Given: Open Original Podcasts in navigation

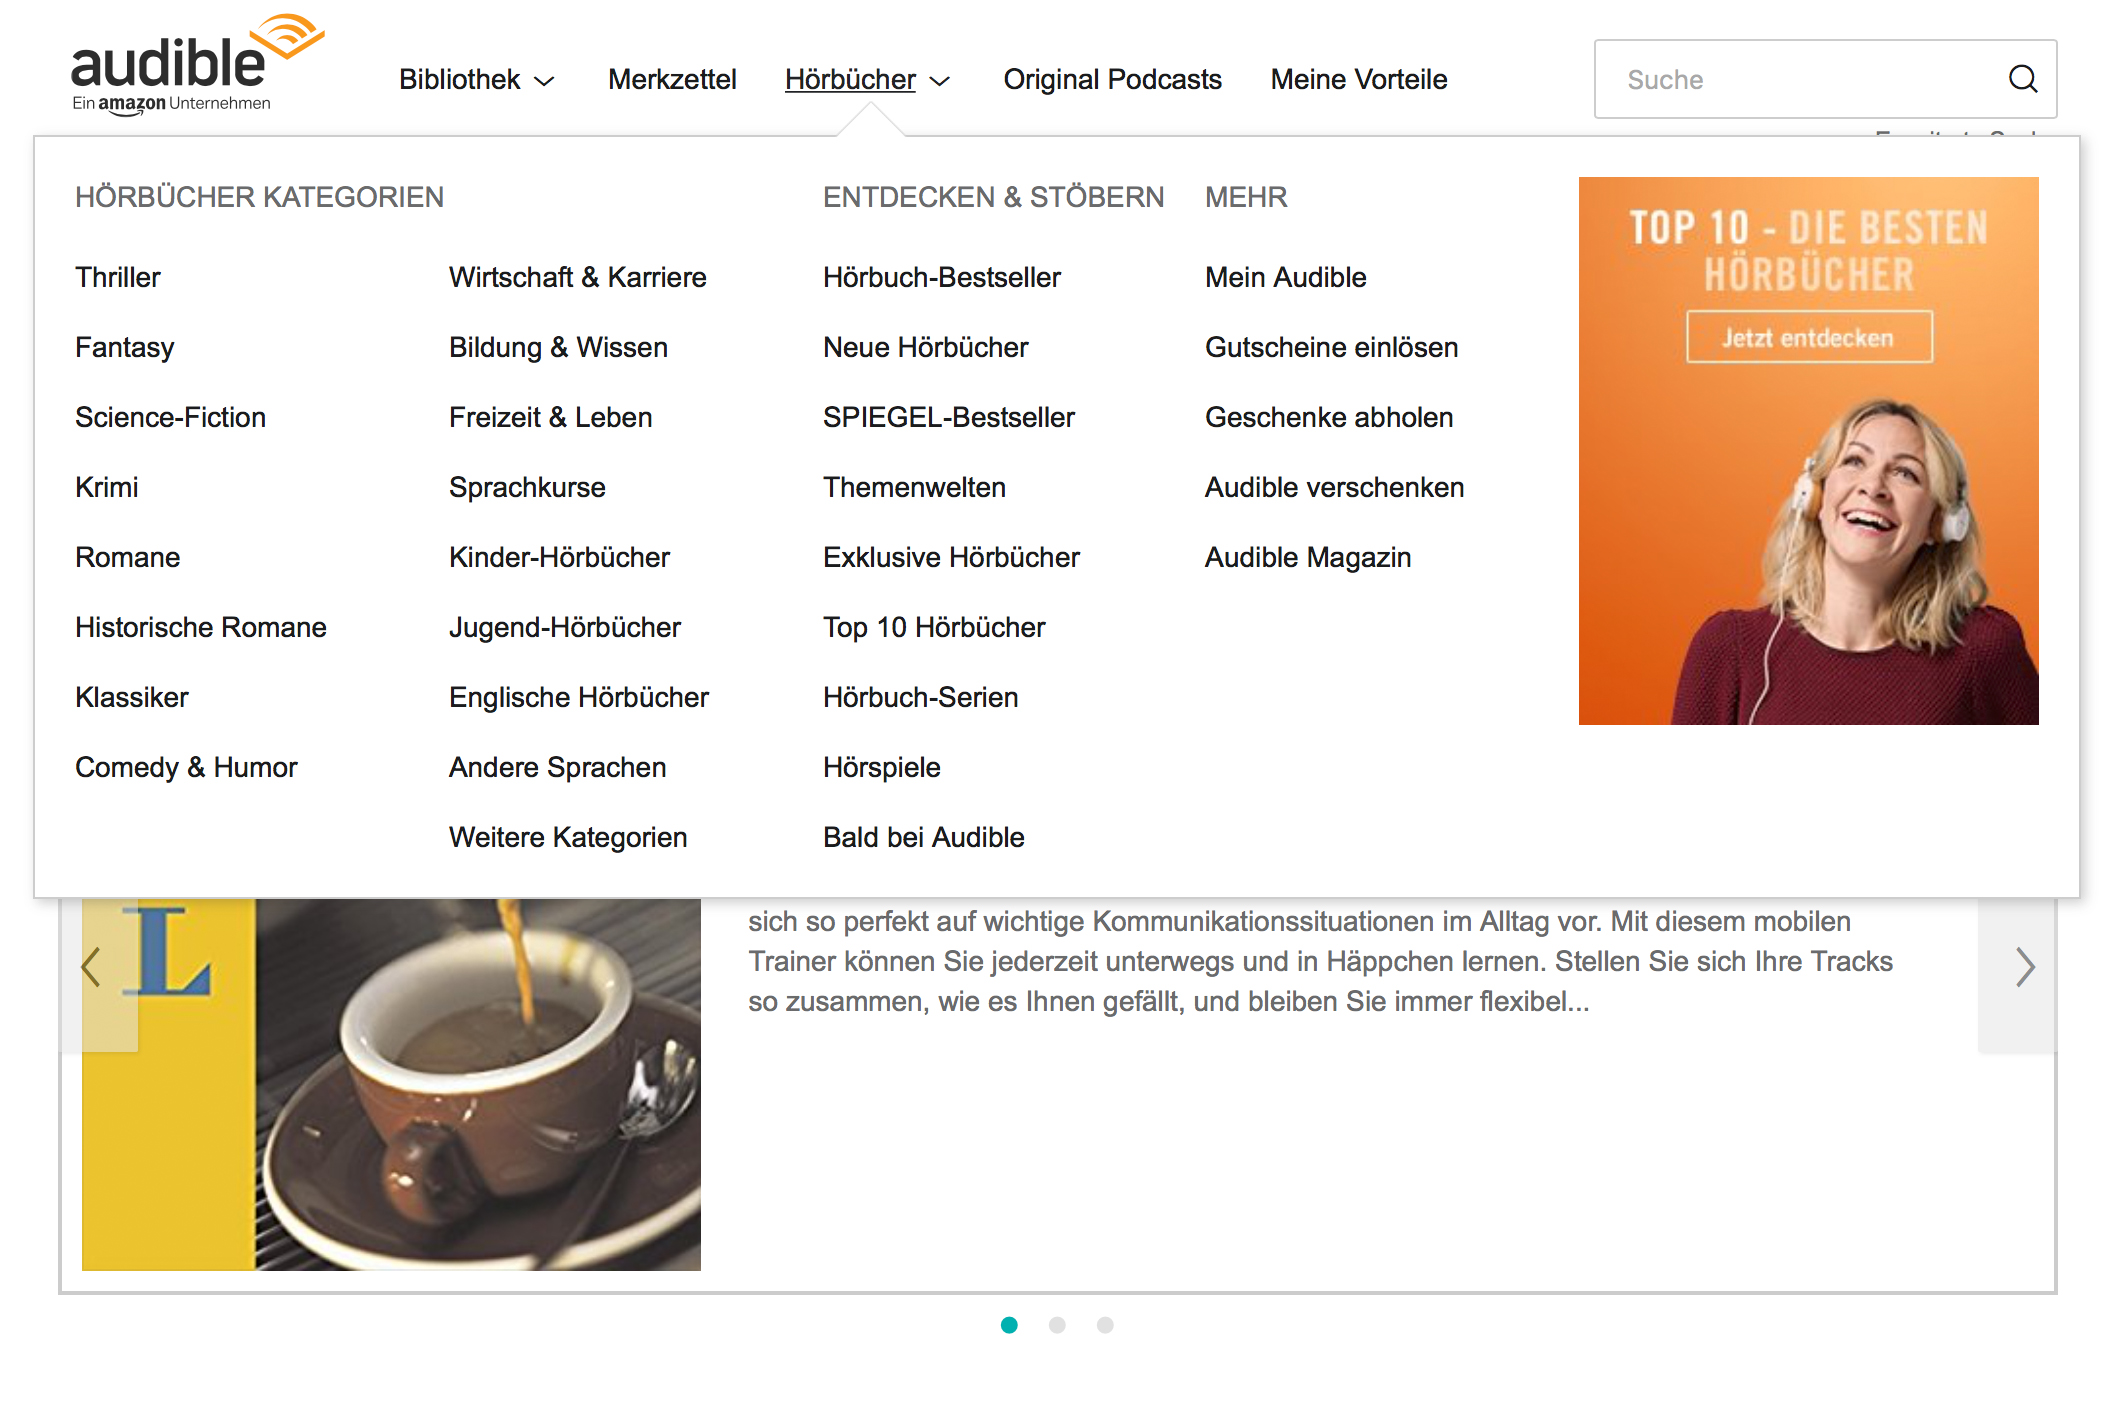Looking at the screenshot, I should tap(1112, 80).
